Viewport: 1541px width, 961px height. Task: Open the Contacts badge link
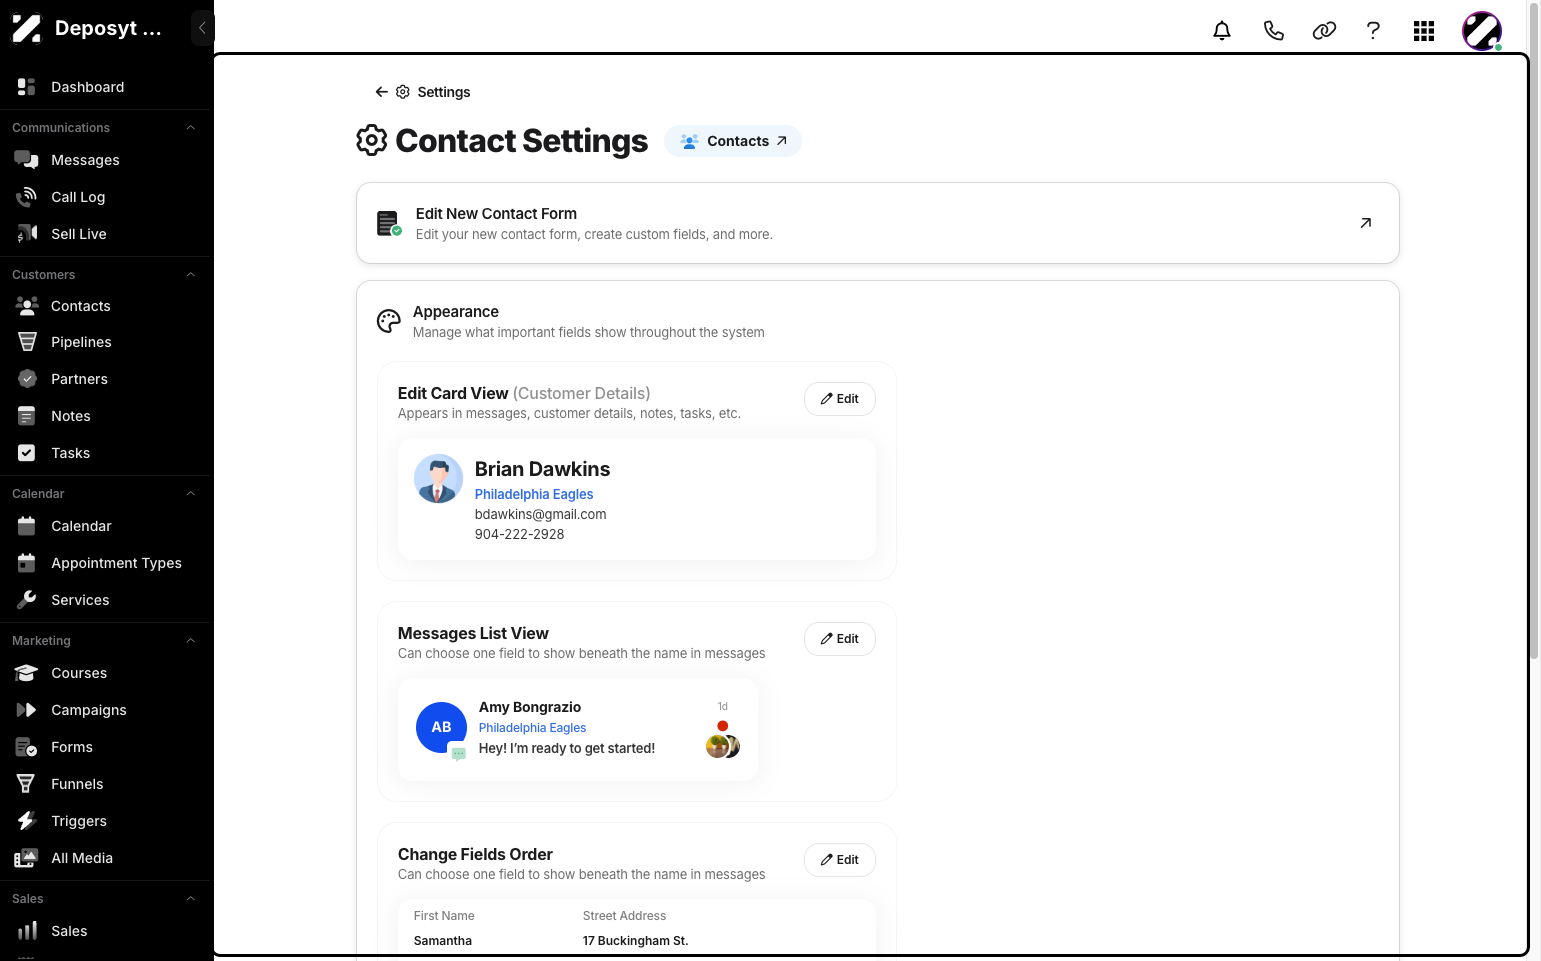pyautogui.click(x=733, y=141)
